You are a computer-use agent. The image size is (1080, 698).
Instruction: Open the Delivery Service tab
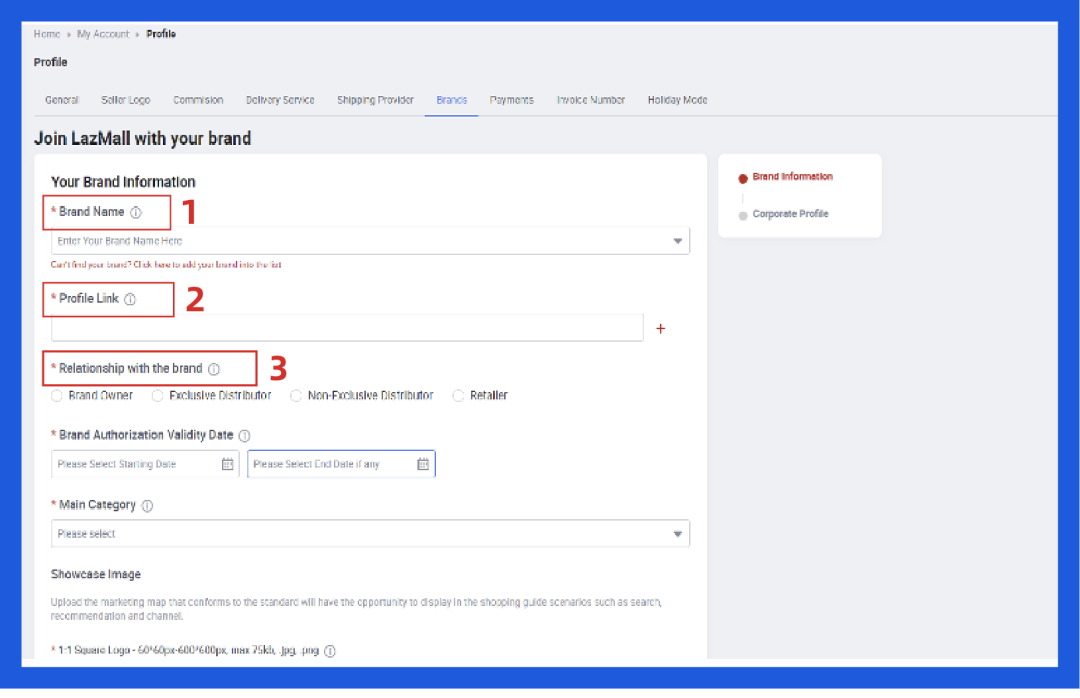point(280,100)
